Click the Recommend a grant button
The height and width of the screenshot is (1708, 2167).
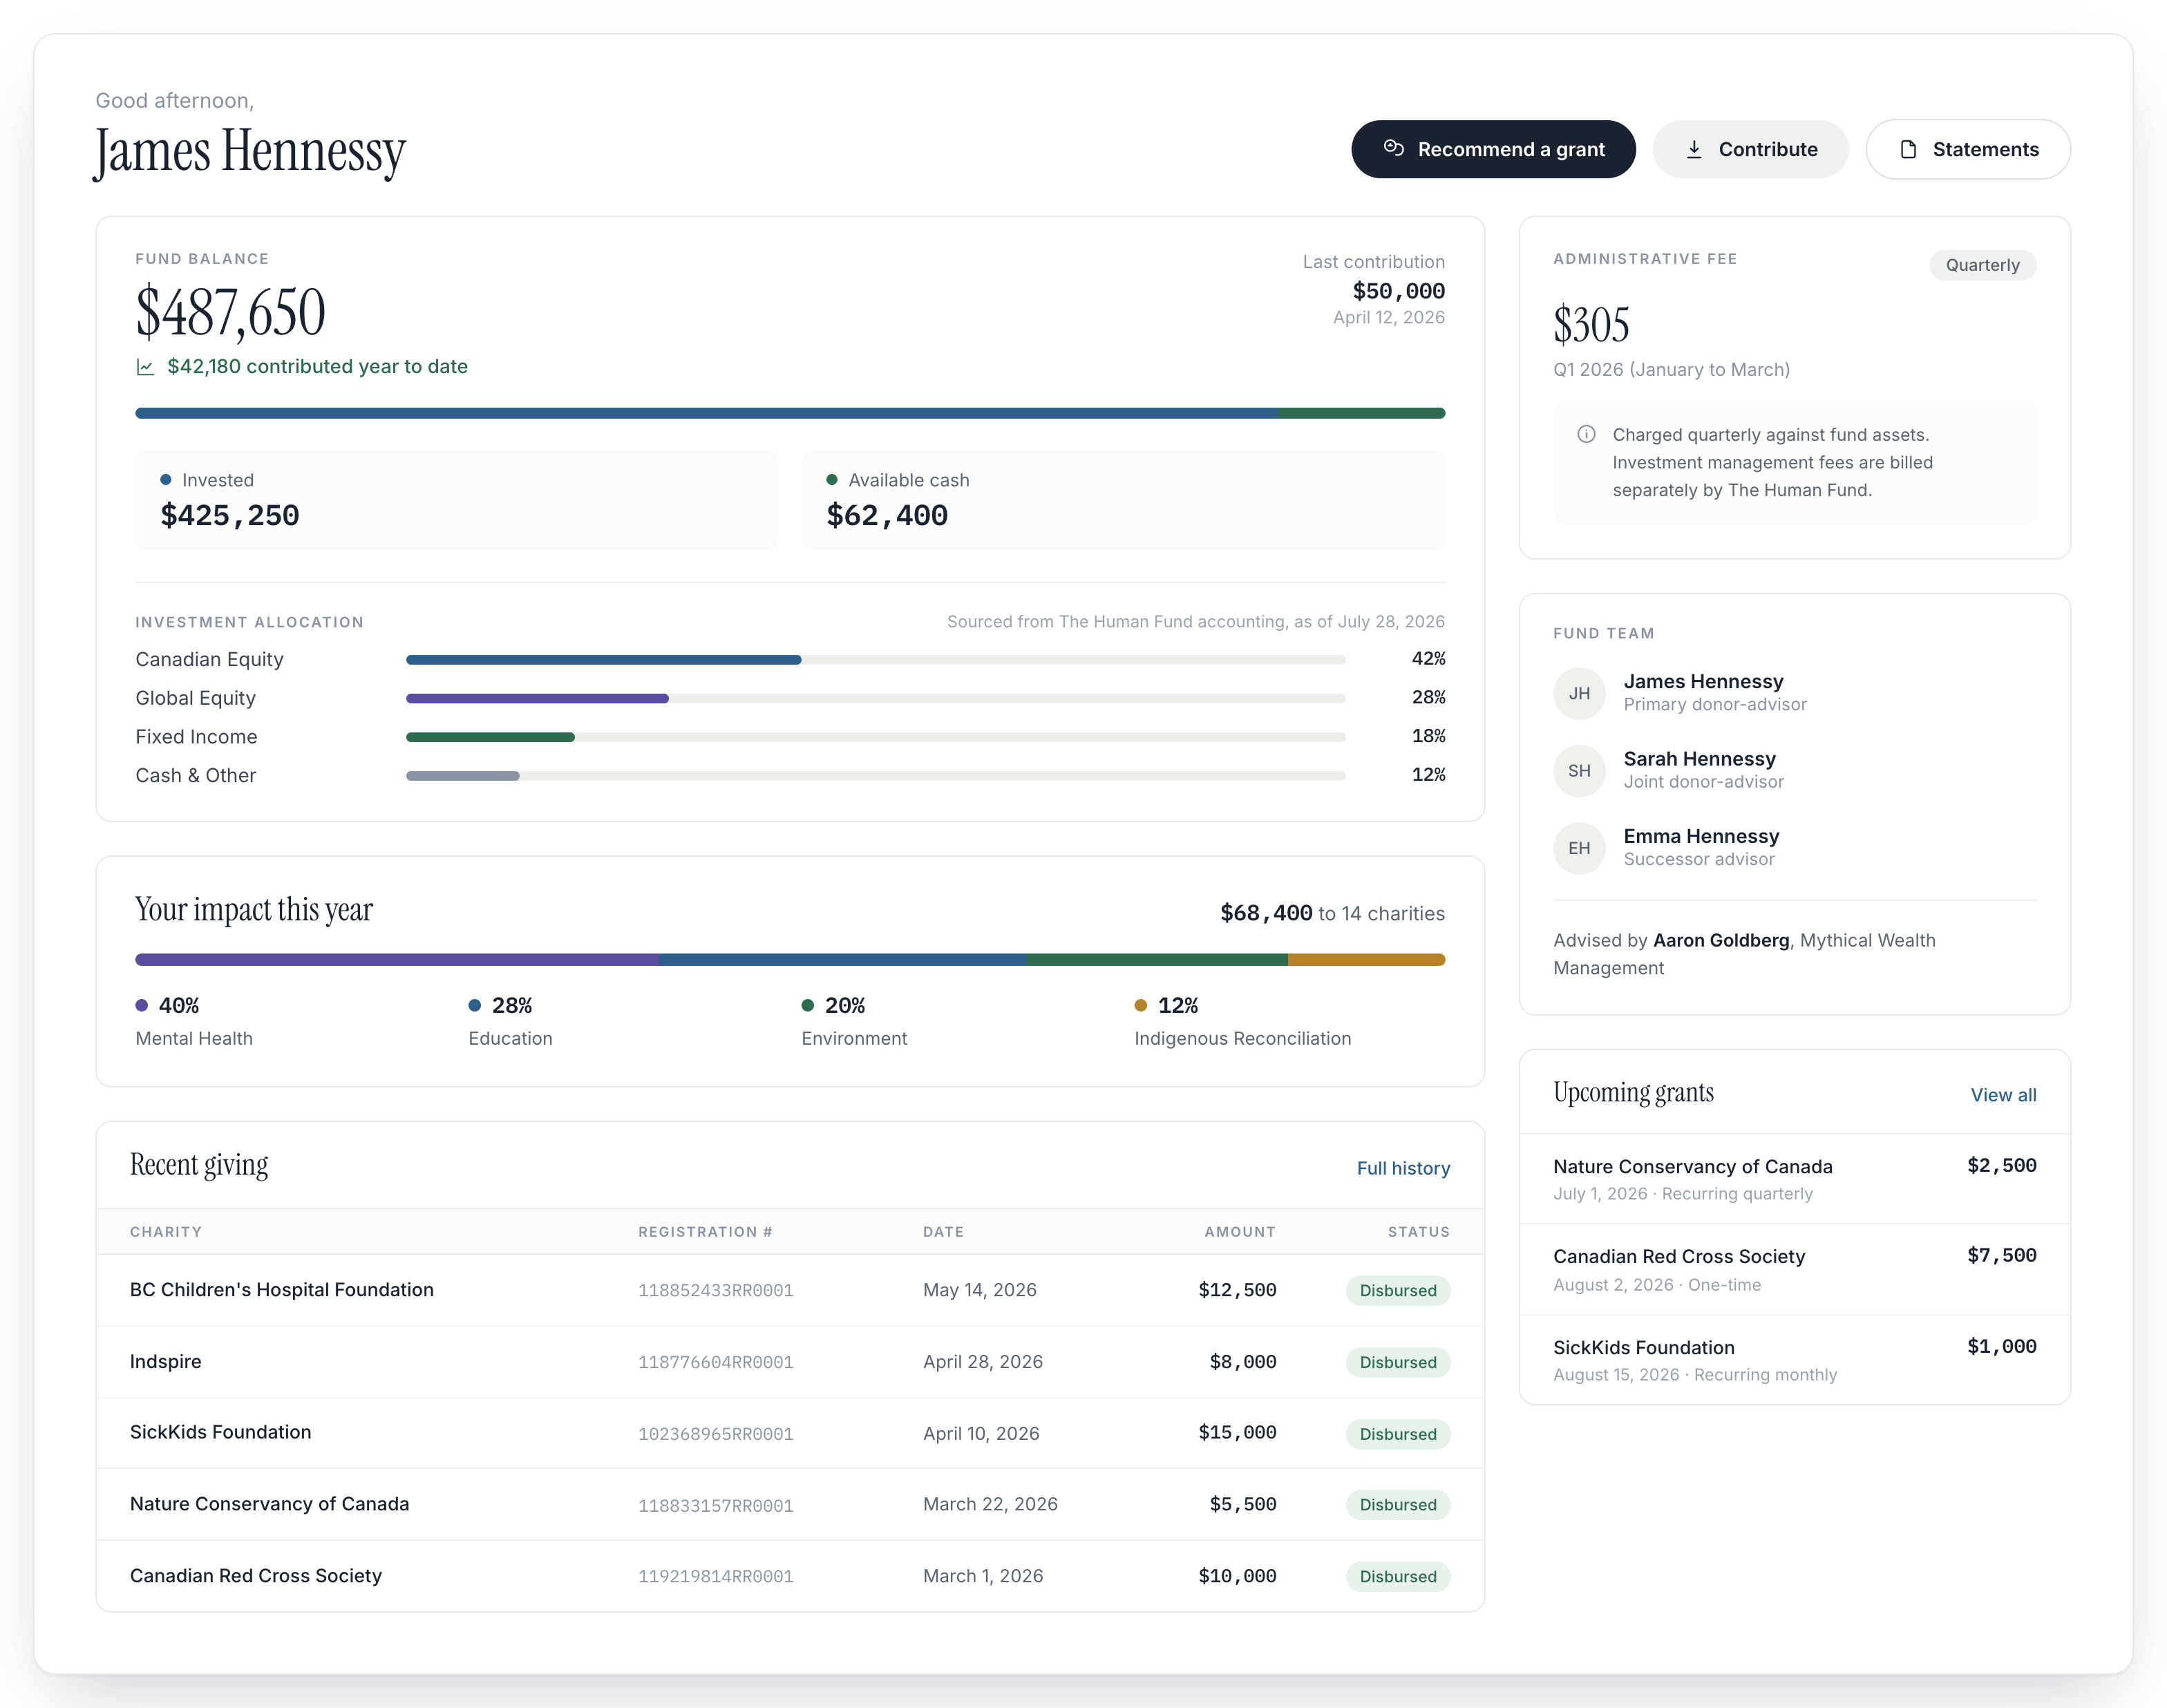(1493, 149)
